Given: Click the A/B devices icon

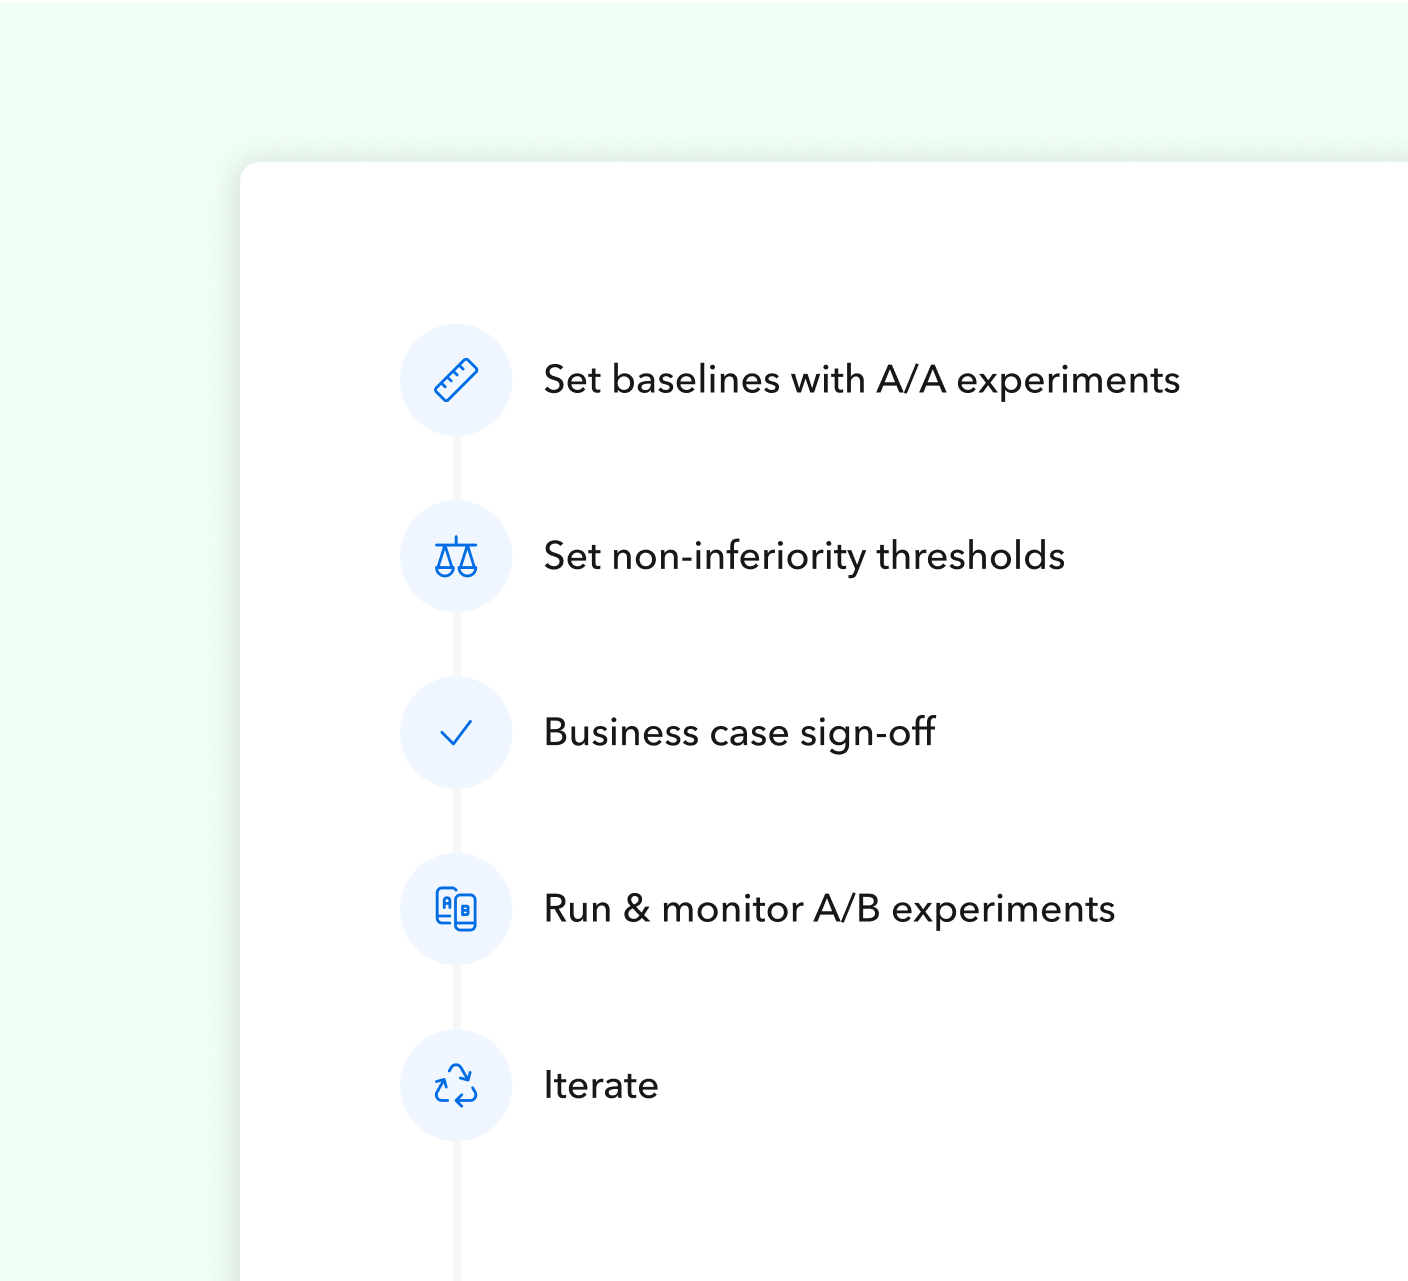Looking at the screenshot, I should [x=456, y=909].
